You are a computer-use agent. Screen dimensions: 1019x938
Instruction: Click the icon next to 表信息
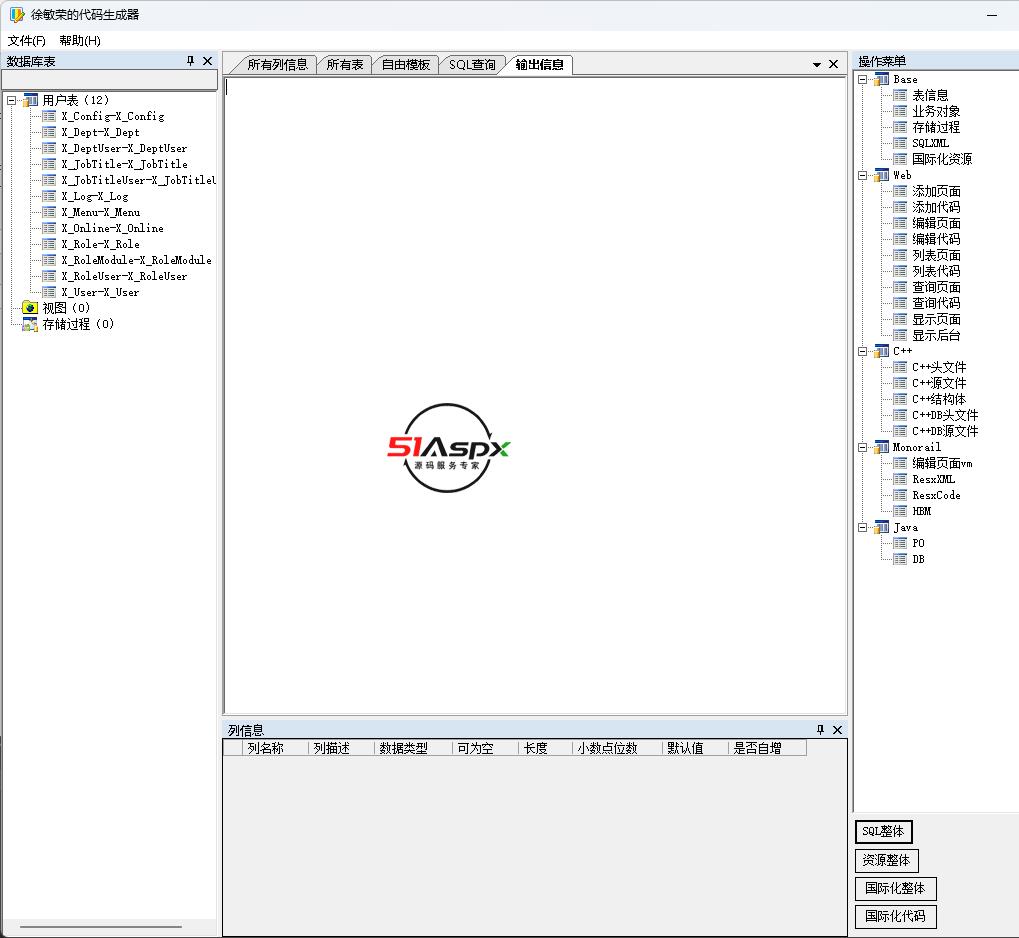click(x=900, y=96)
